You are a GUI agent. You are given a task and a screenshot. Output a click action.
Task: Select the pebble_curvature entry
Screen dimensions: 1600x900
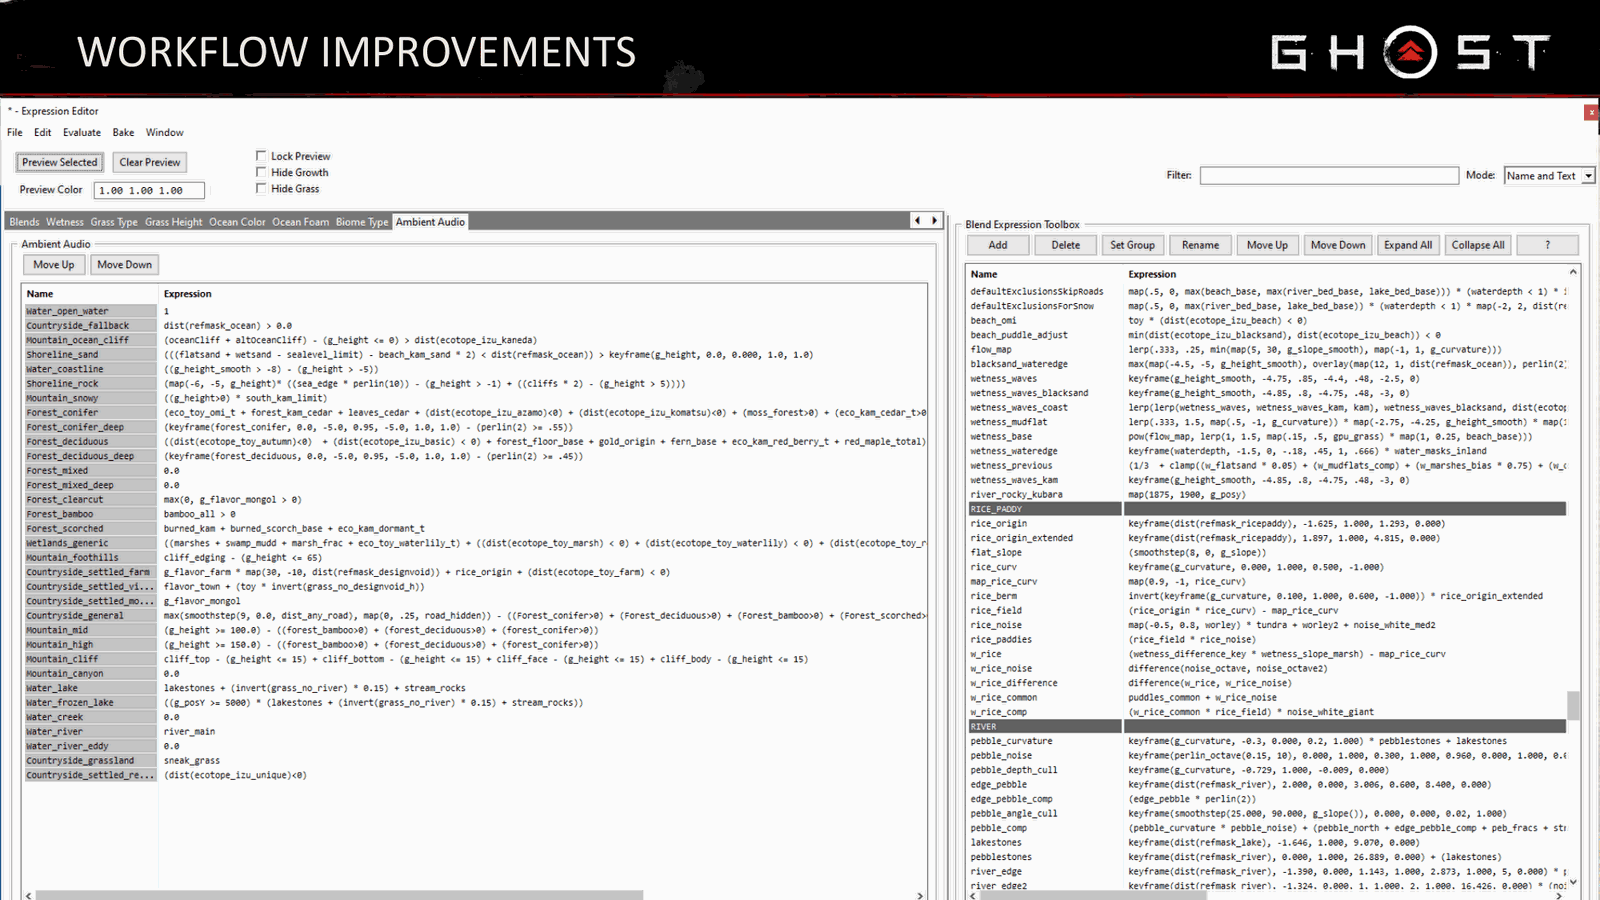[x=1267, y=741]
